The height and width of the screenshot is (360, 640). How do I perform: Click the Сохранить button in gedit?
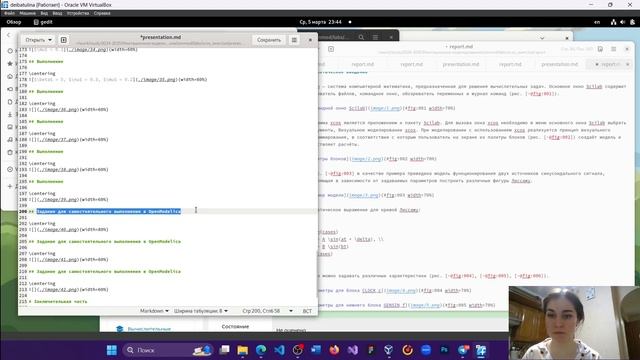pyautogui.click(x=269, y=40)
